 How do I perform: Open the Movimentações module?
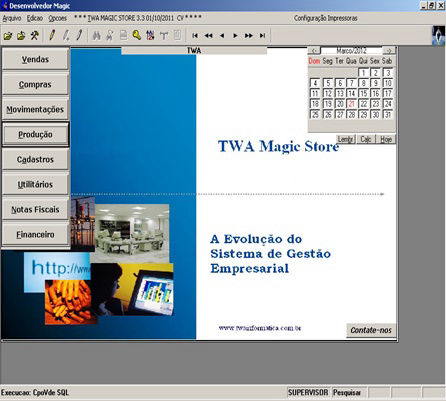35,109
